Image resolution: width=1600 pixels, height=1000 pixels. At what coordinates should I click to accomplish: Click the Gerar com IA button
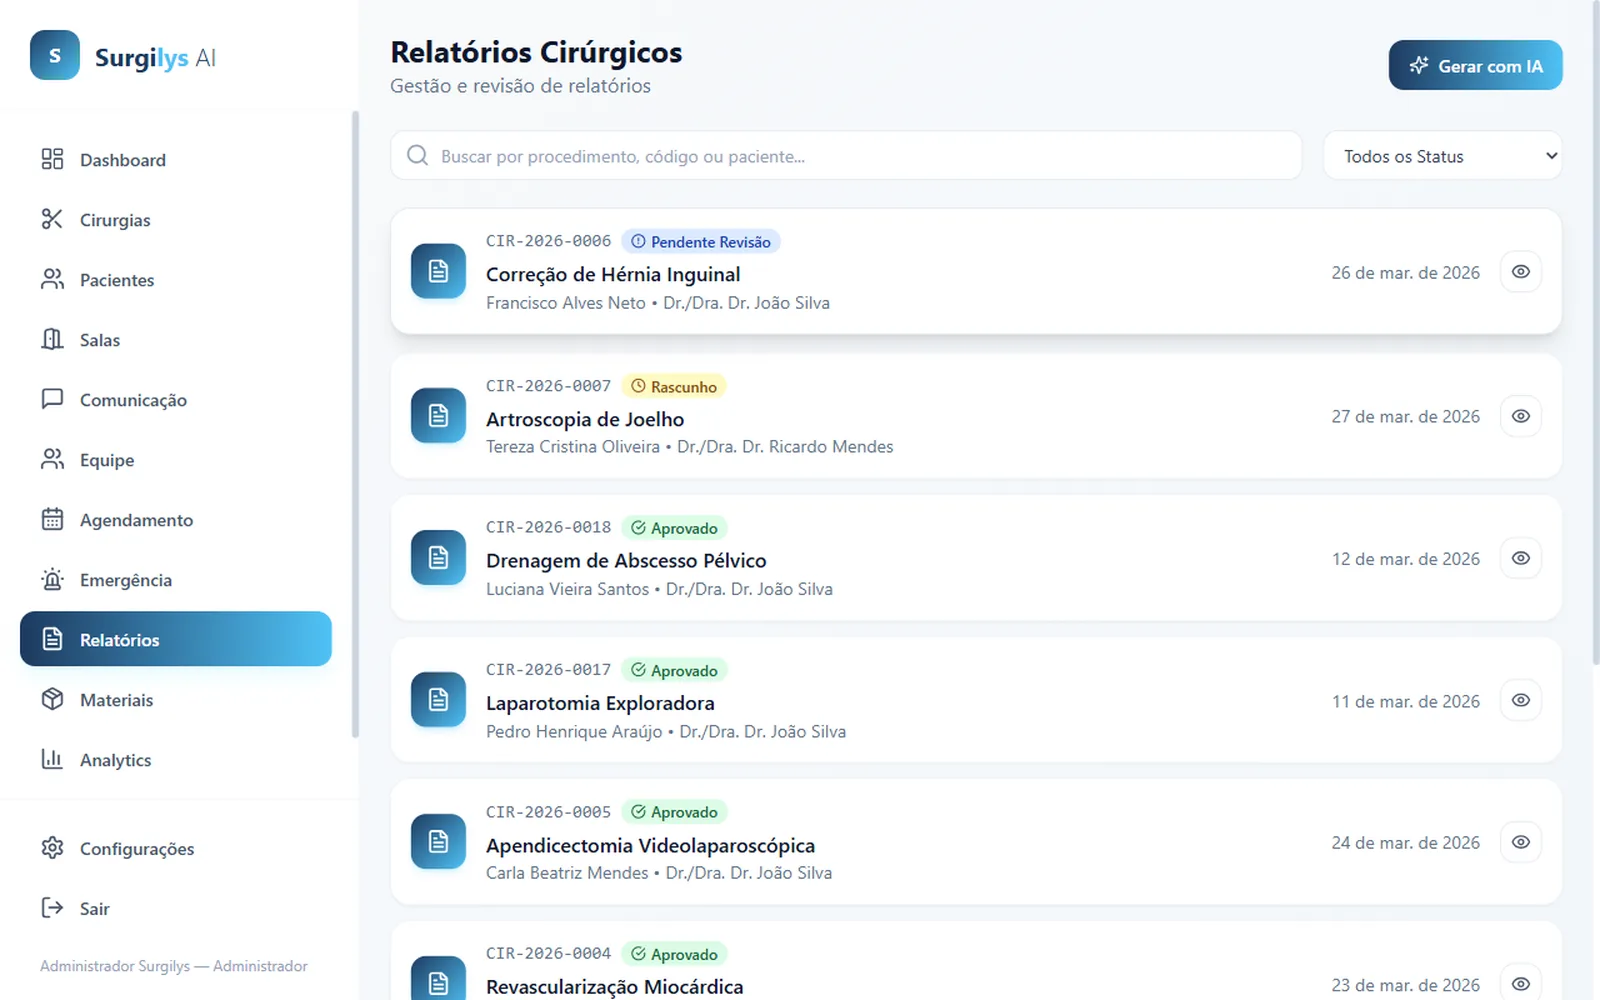point(1475,65)
